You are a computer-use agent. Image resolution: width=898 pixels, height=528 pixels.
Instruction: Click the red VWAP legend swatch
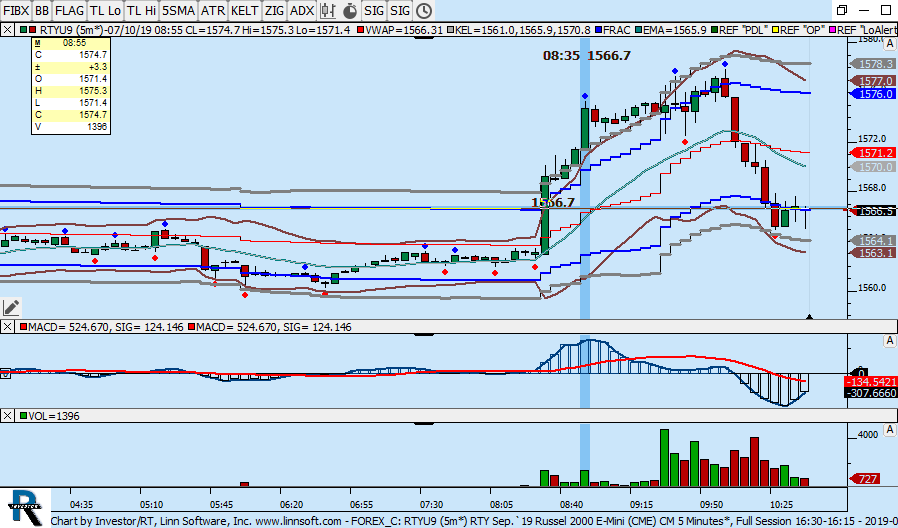[360, 30]
